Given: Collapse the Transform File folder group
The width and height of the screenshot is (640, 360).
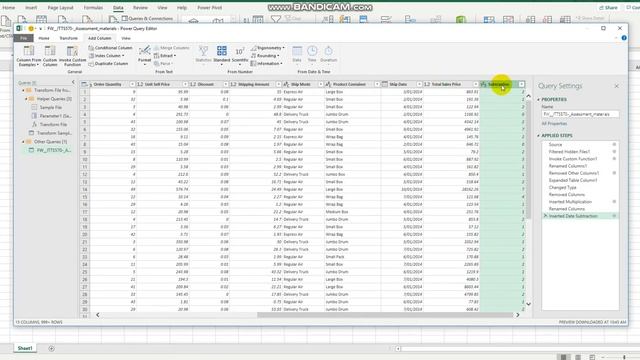Looking at the screenshot, I should click(23, 90).
